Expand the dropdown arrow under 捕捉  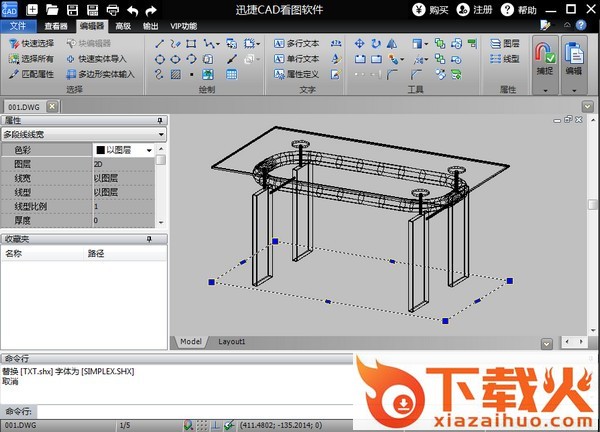point(544,89)
